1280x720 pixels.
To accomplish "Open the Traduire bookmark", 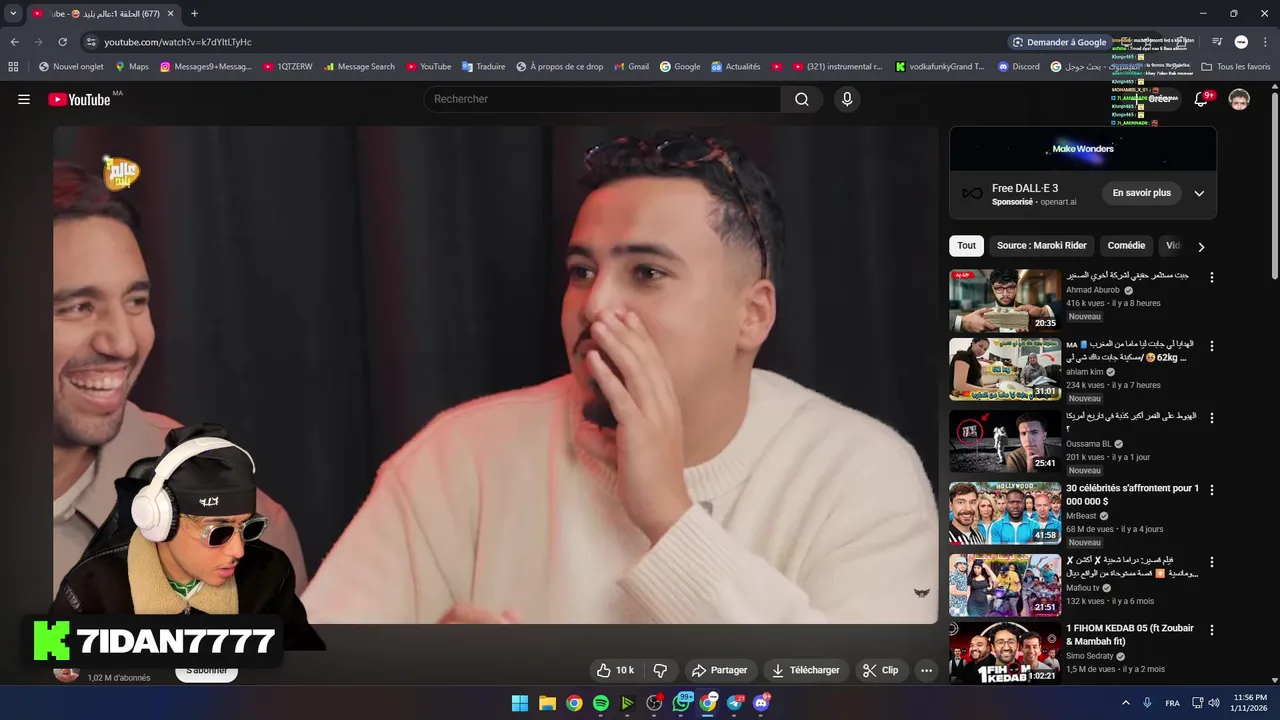I will click(x=483, y=67).
